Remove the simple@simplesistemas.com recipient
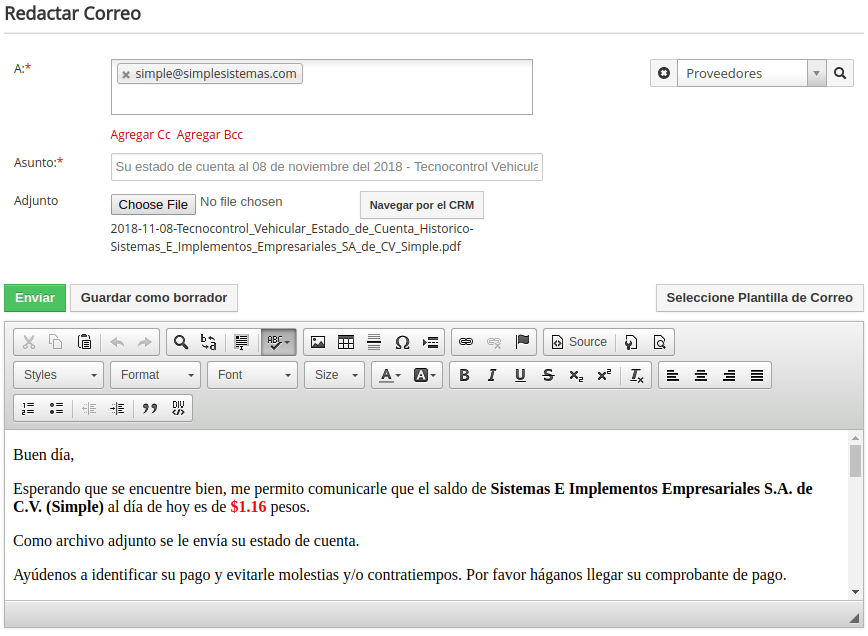The height and width of the screenshot is (636, 868). (126, 74)
